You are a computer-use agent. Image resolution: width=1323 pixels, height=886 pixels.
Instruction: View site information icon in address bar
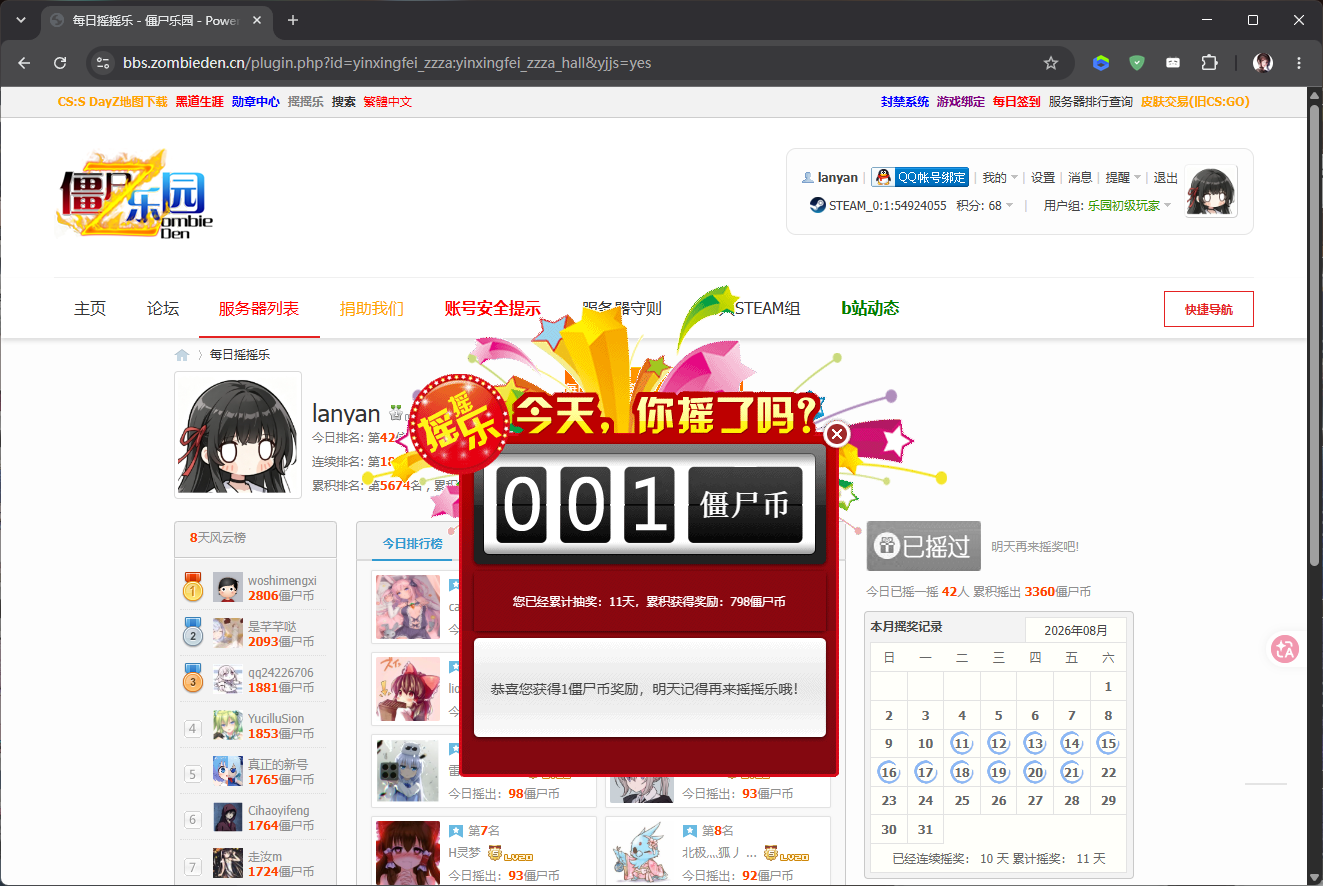point(102,63)
